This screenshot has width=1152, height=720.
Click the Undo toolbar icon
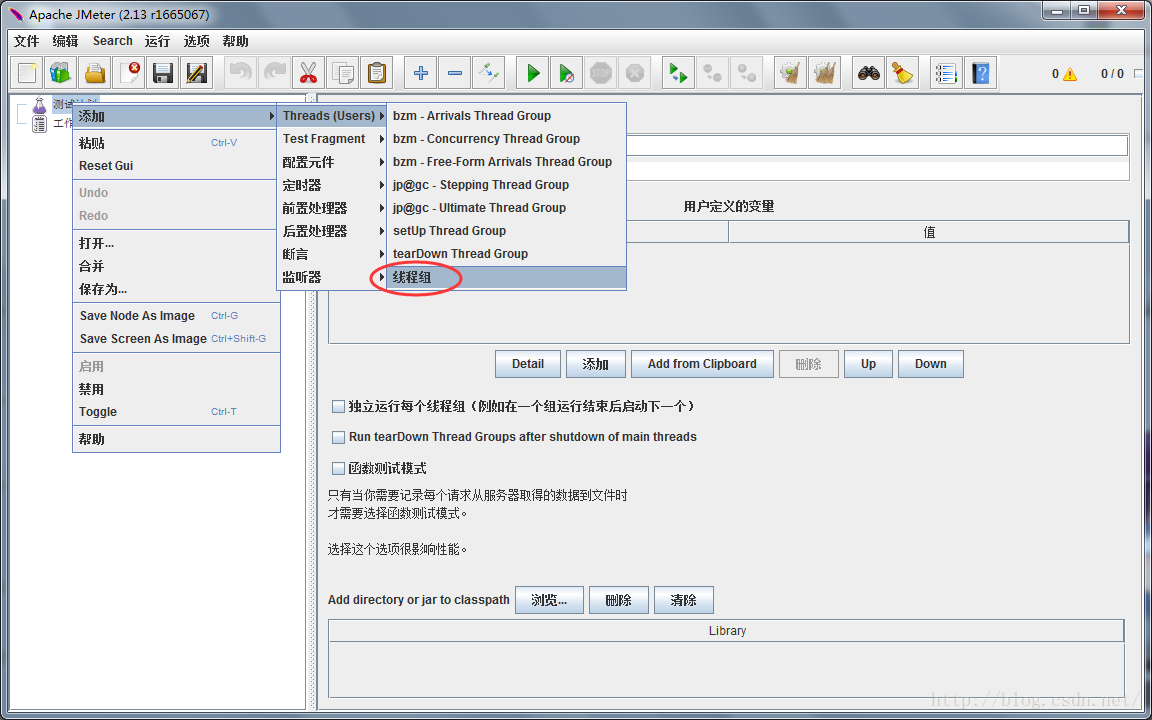tap(240, 73)
